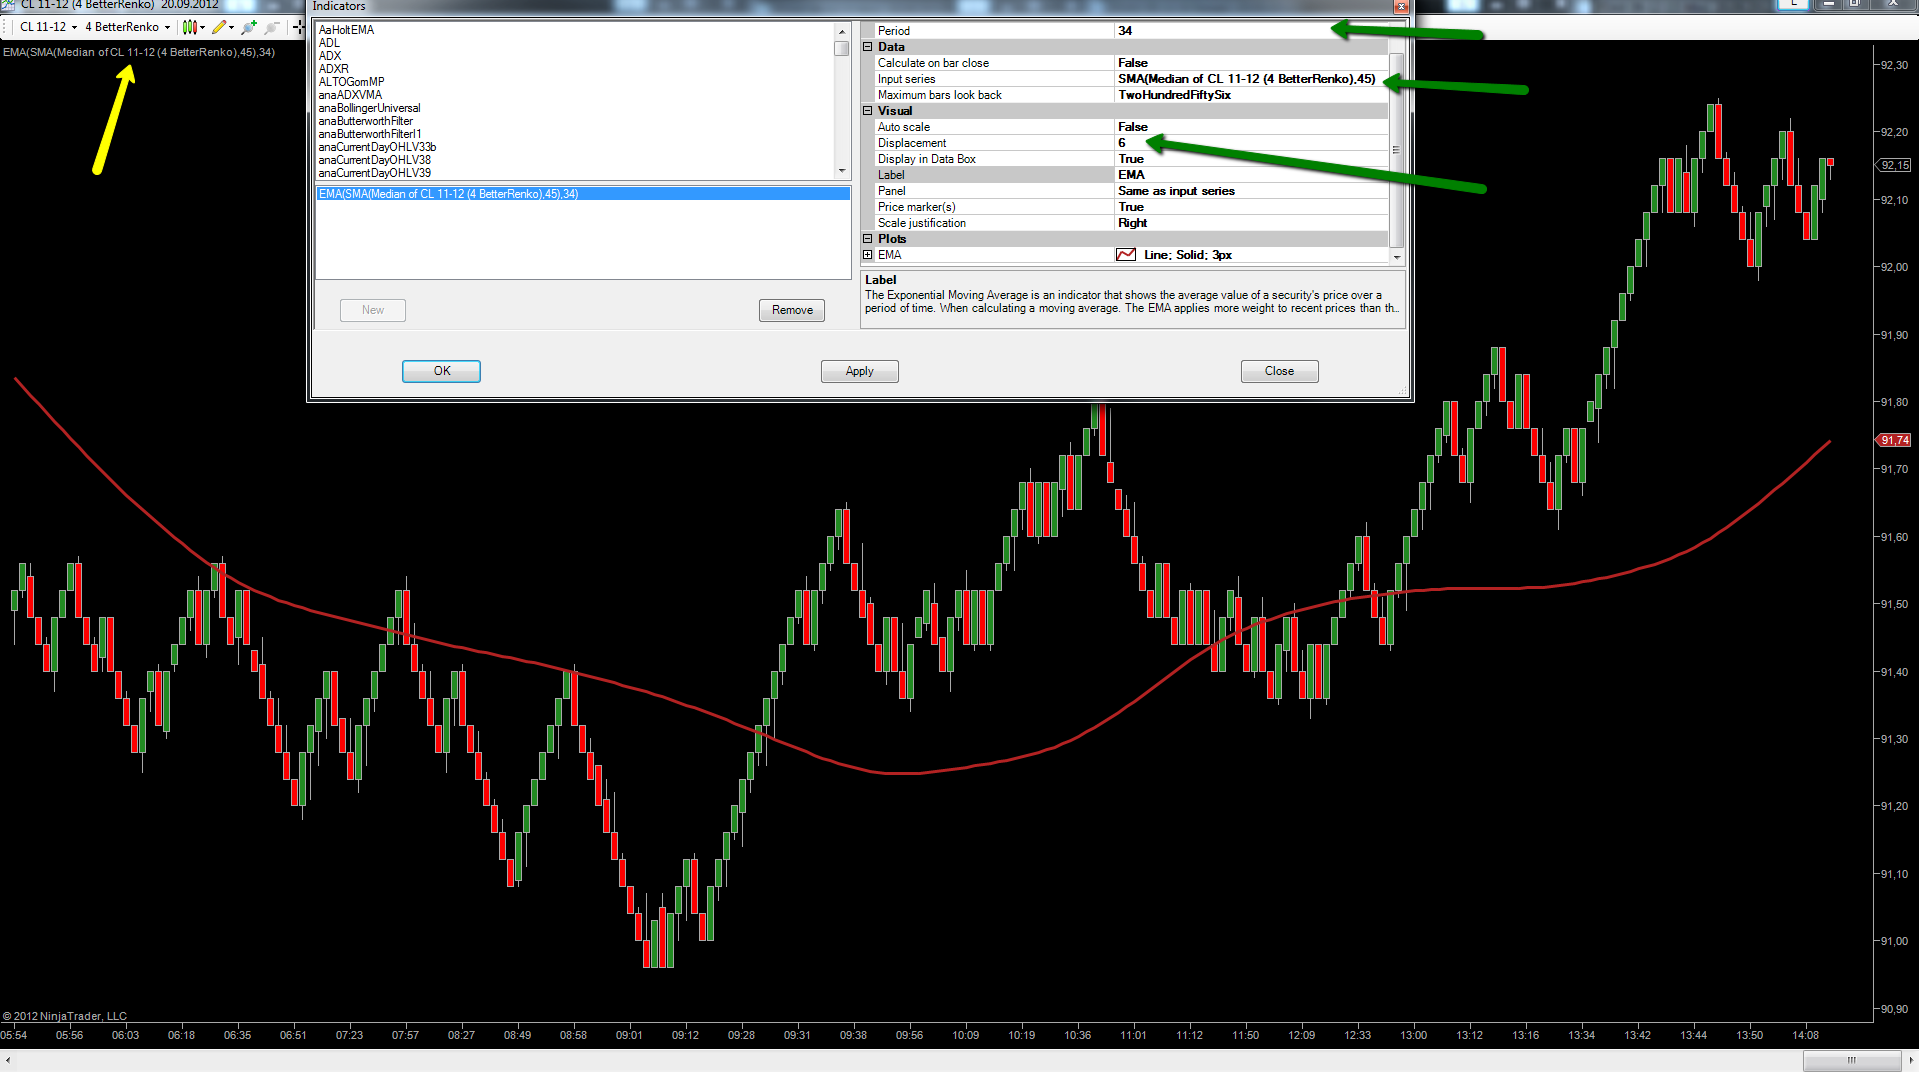Viewport: 1919px width, 1072px height.
Task: Open Maximum bars look back value TwoHundredFiftySix
Action: (x=1250, y=95)
